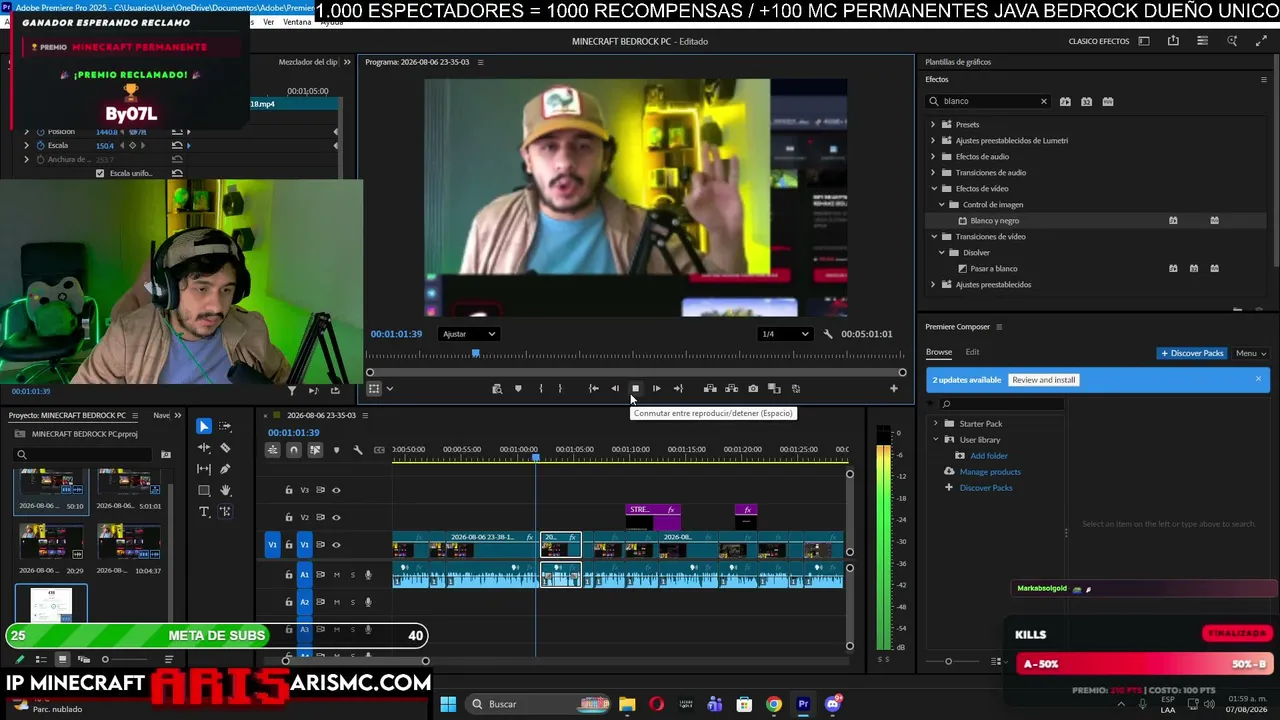Toggle V1 track output eye

click(x=336, y=545)
